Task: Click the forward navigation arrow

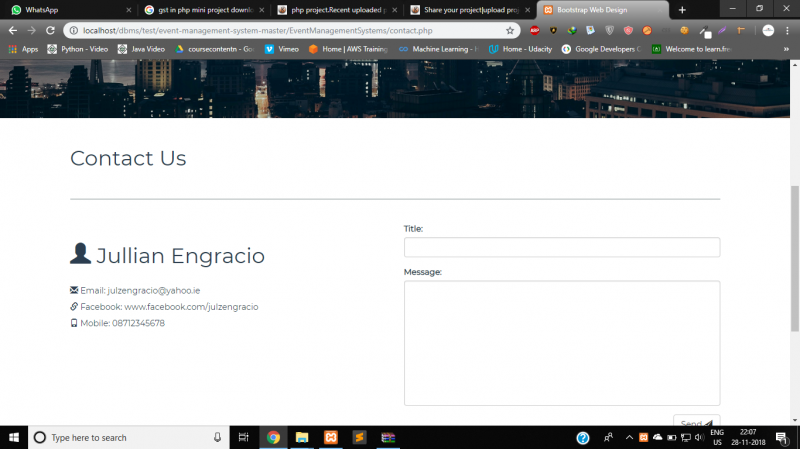Action: (x=32, y=31)
